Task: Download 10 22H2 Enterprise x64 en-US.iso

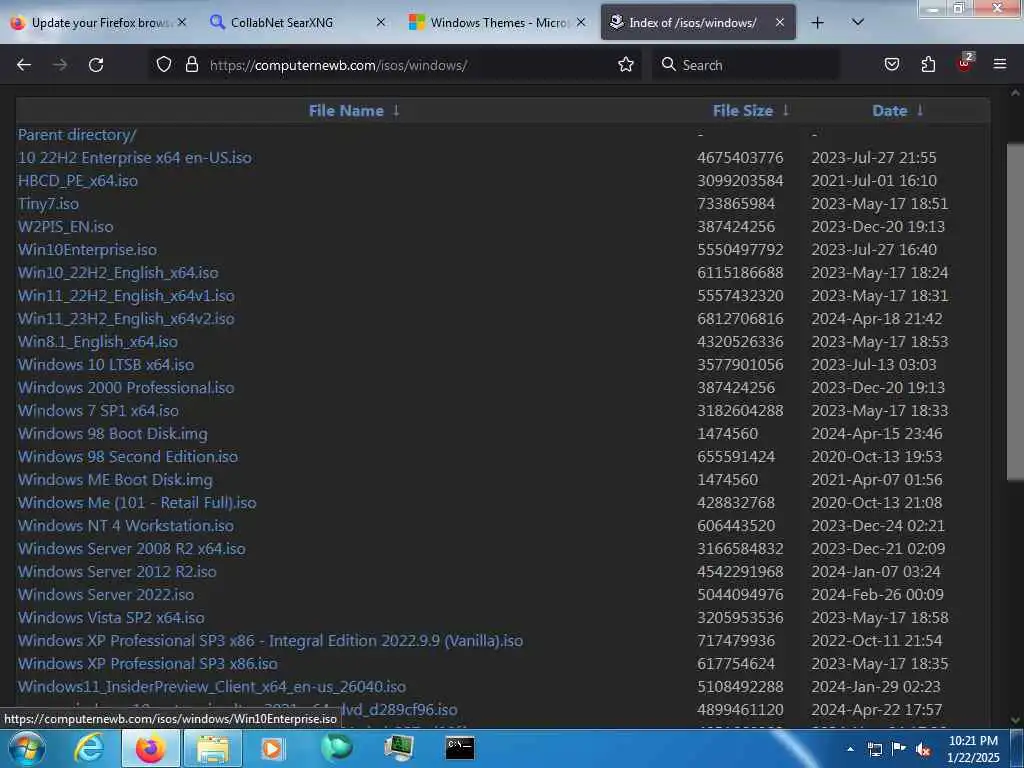Action: 135,157
